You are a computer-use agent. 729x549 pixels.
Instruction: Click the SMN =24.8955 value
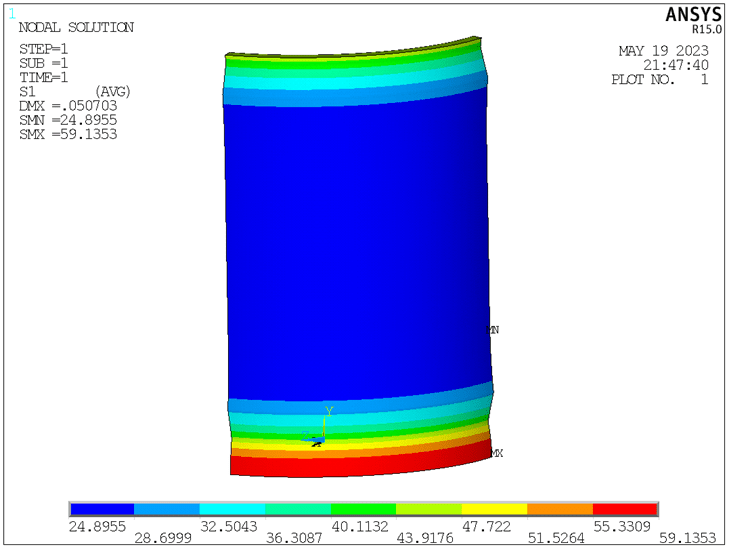point(68,120)
